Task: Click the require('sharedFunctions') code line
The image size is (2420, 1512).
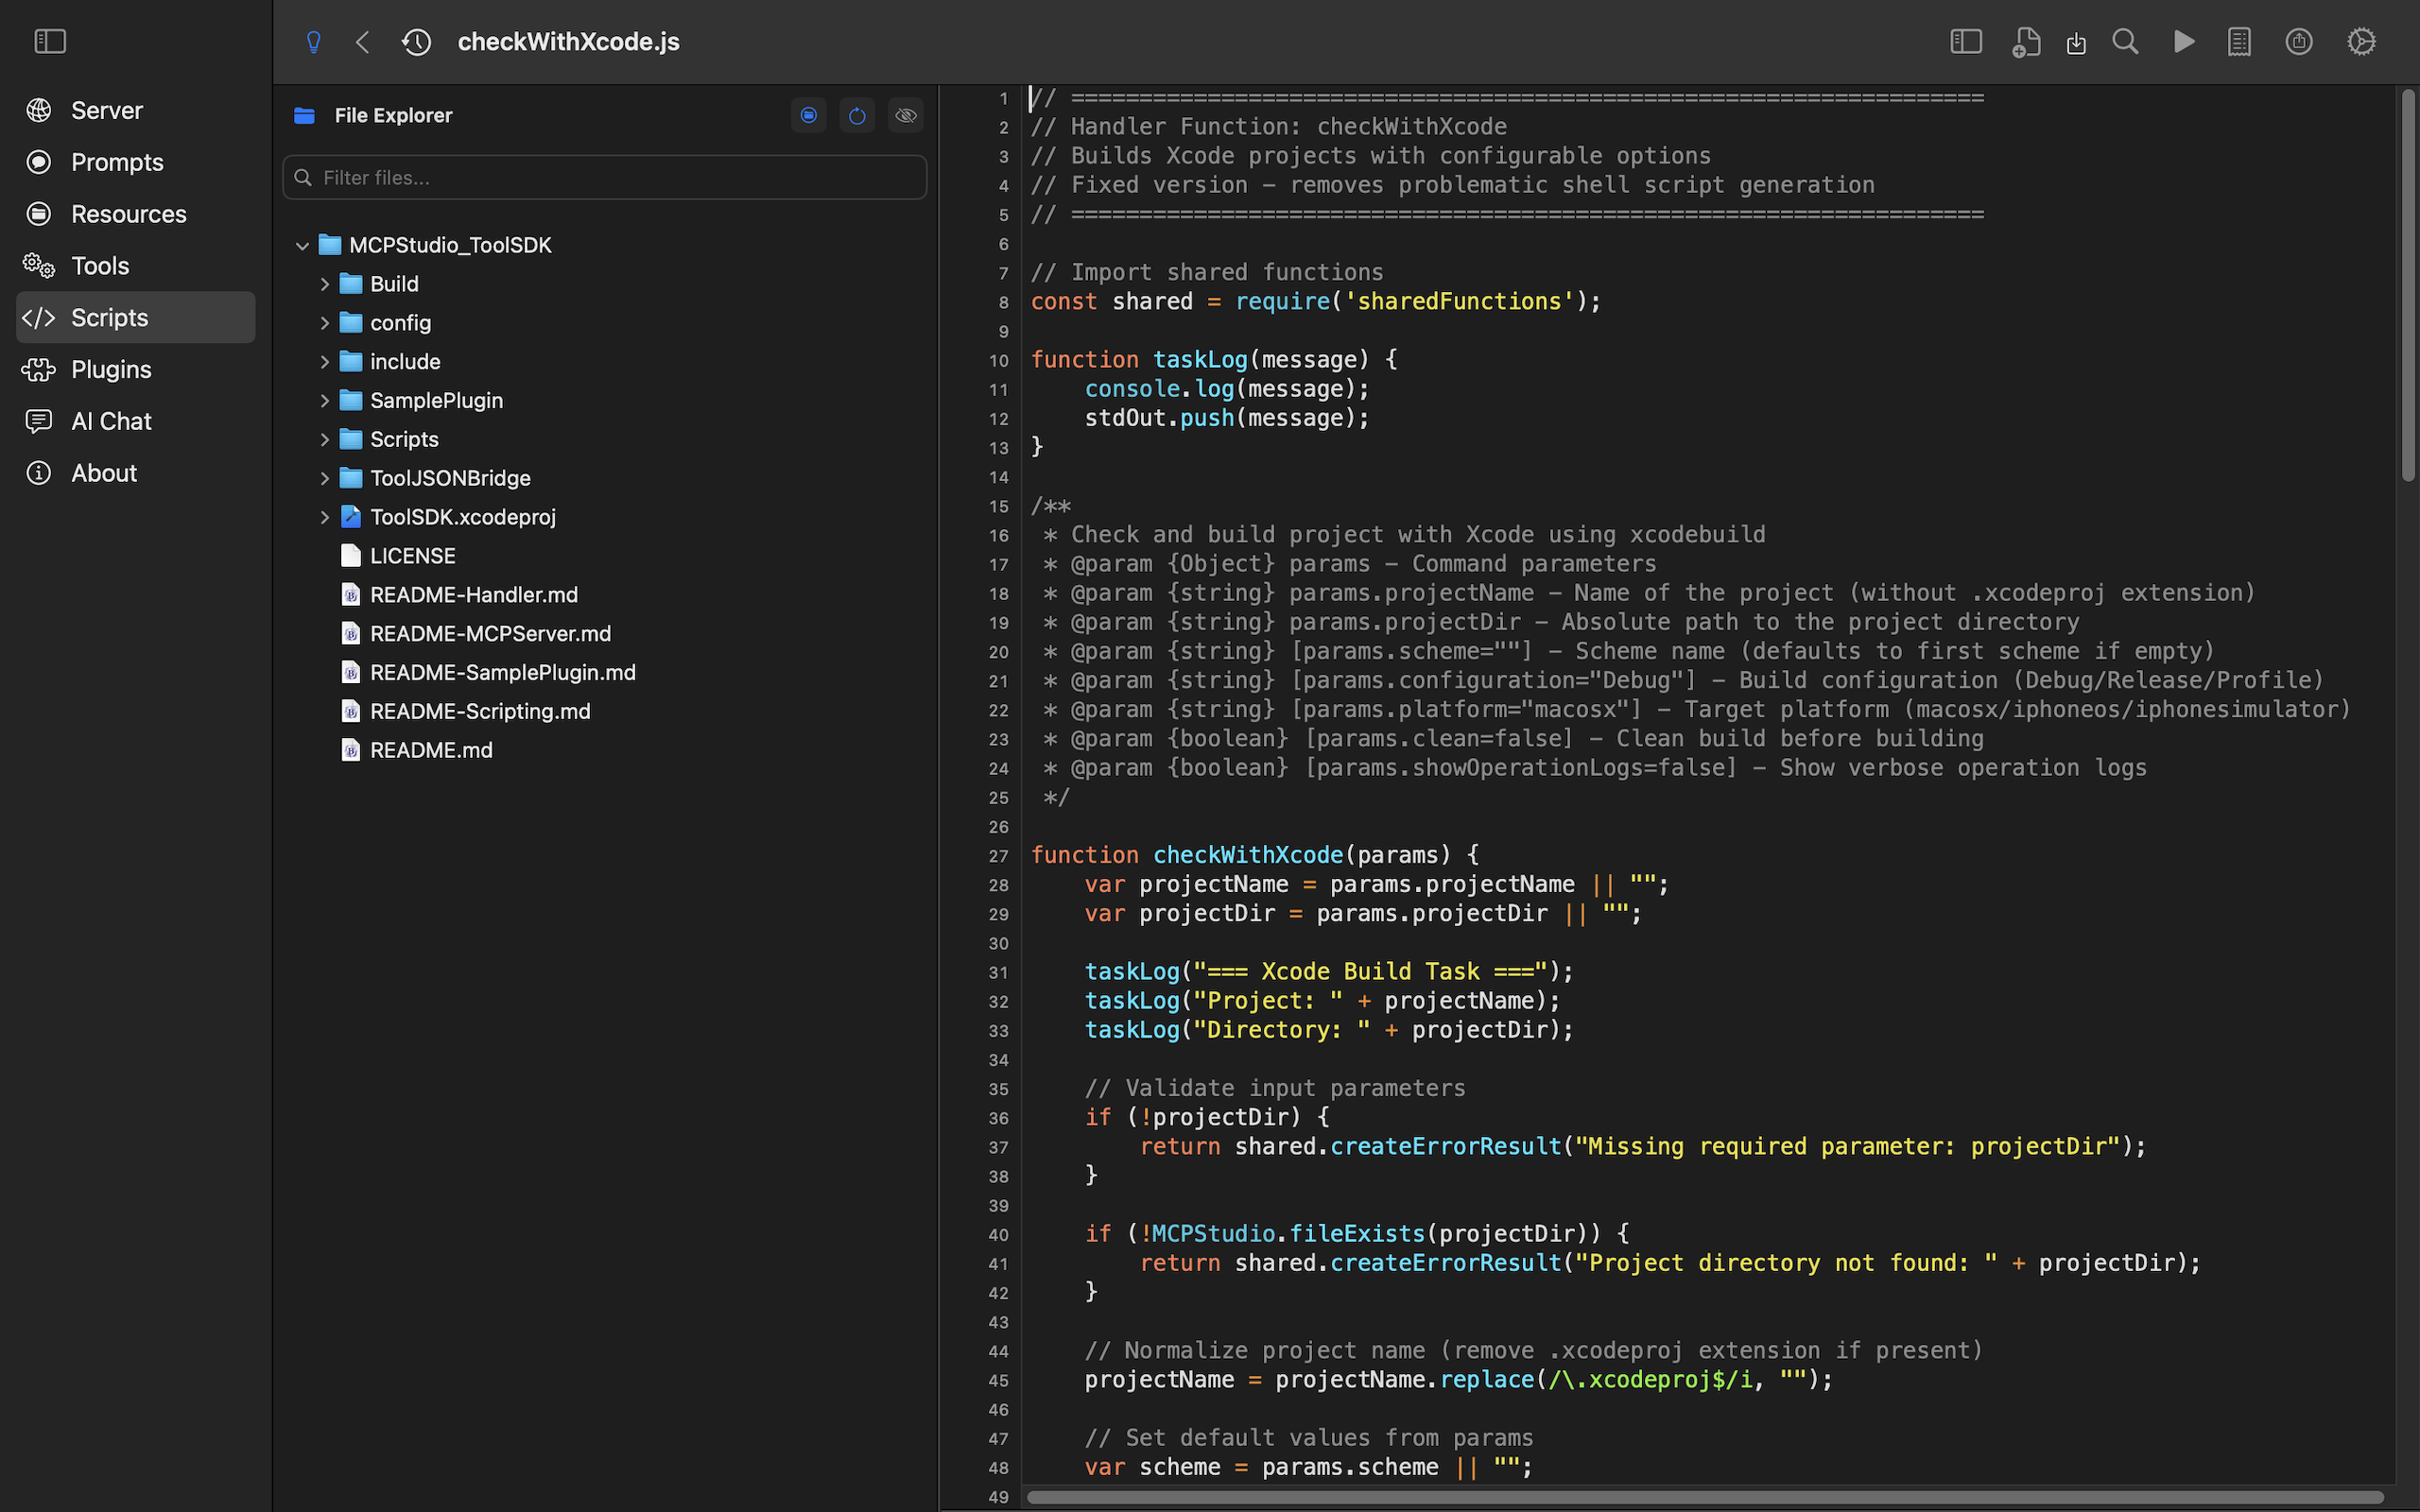Action: click(x=1316, y=302)
